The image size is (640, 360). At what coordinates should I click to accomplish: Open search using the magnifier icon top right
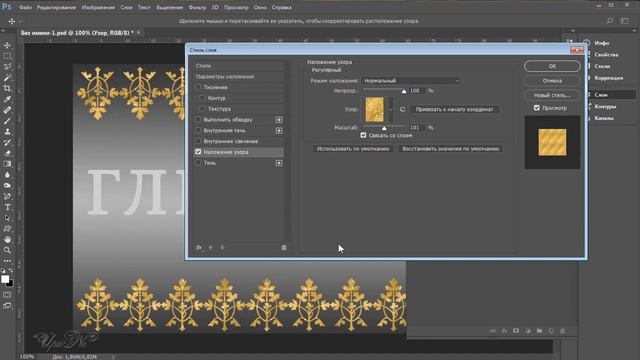[610, 21]
